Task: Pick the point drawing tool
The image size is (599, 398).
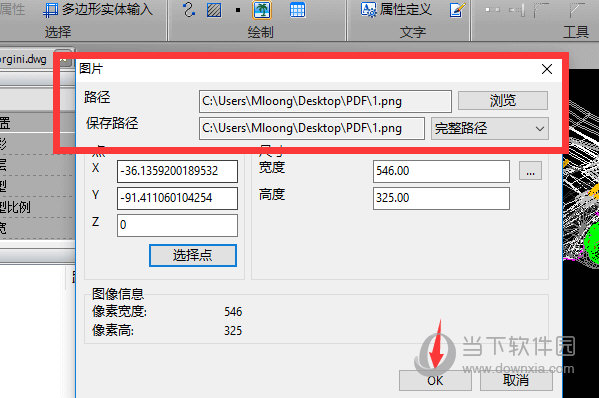Action: click(x=238, y=10)
